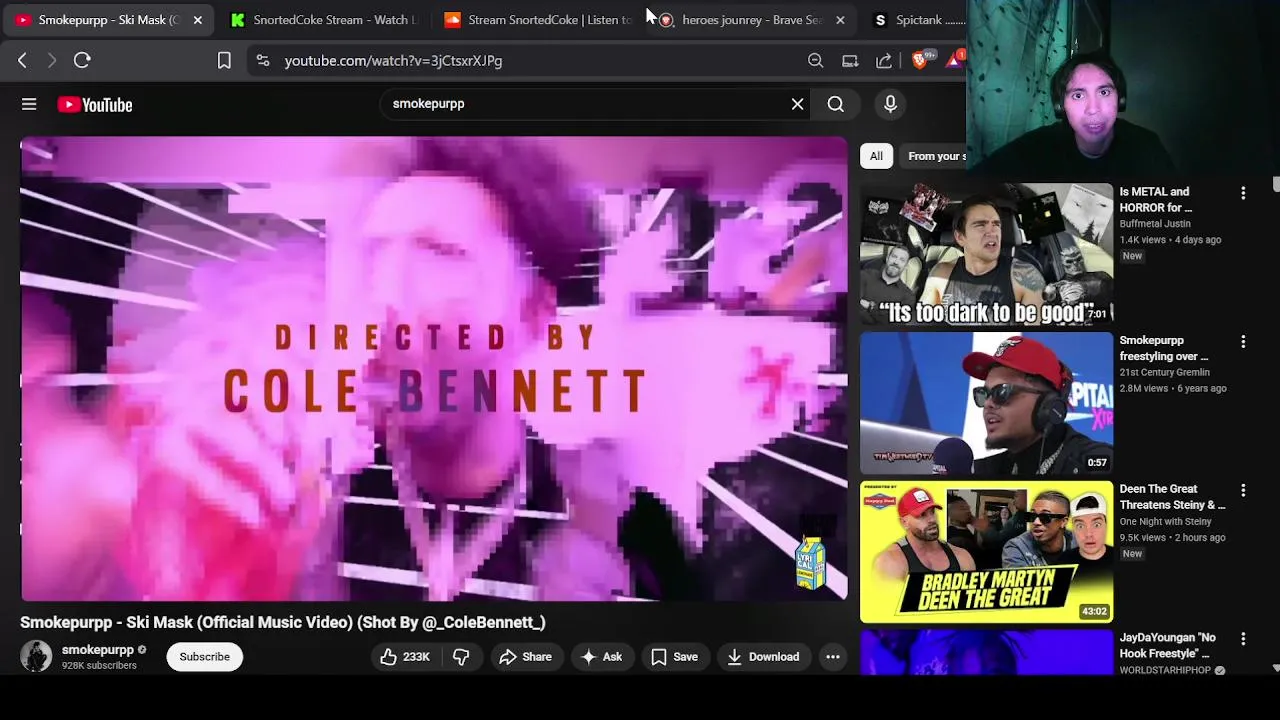Play Is METAL and HORROR thumbnail
This screenshot has width=1280, height=720.
(x=986, y=254)
